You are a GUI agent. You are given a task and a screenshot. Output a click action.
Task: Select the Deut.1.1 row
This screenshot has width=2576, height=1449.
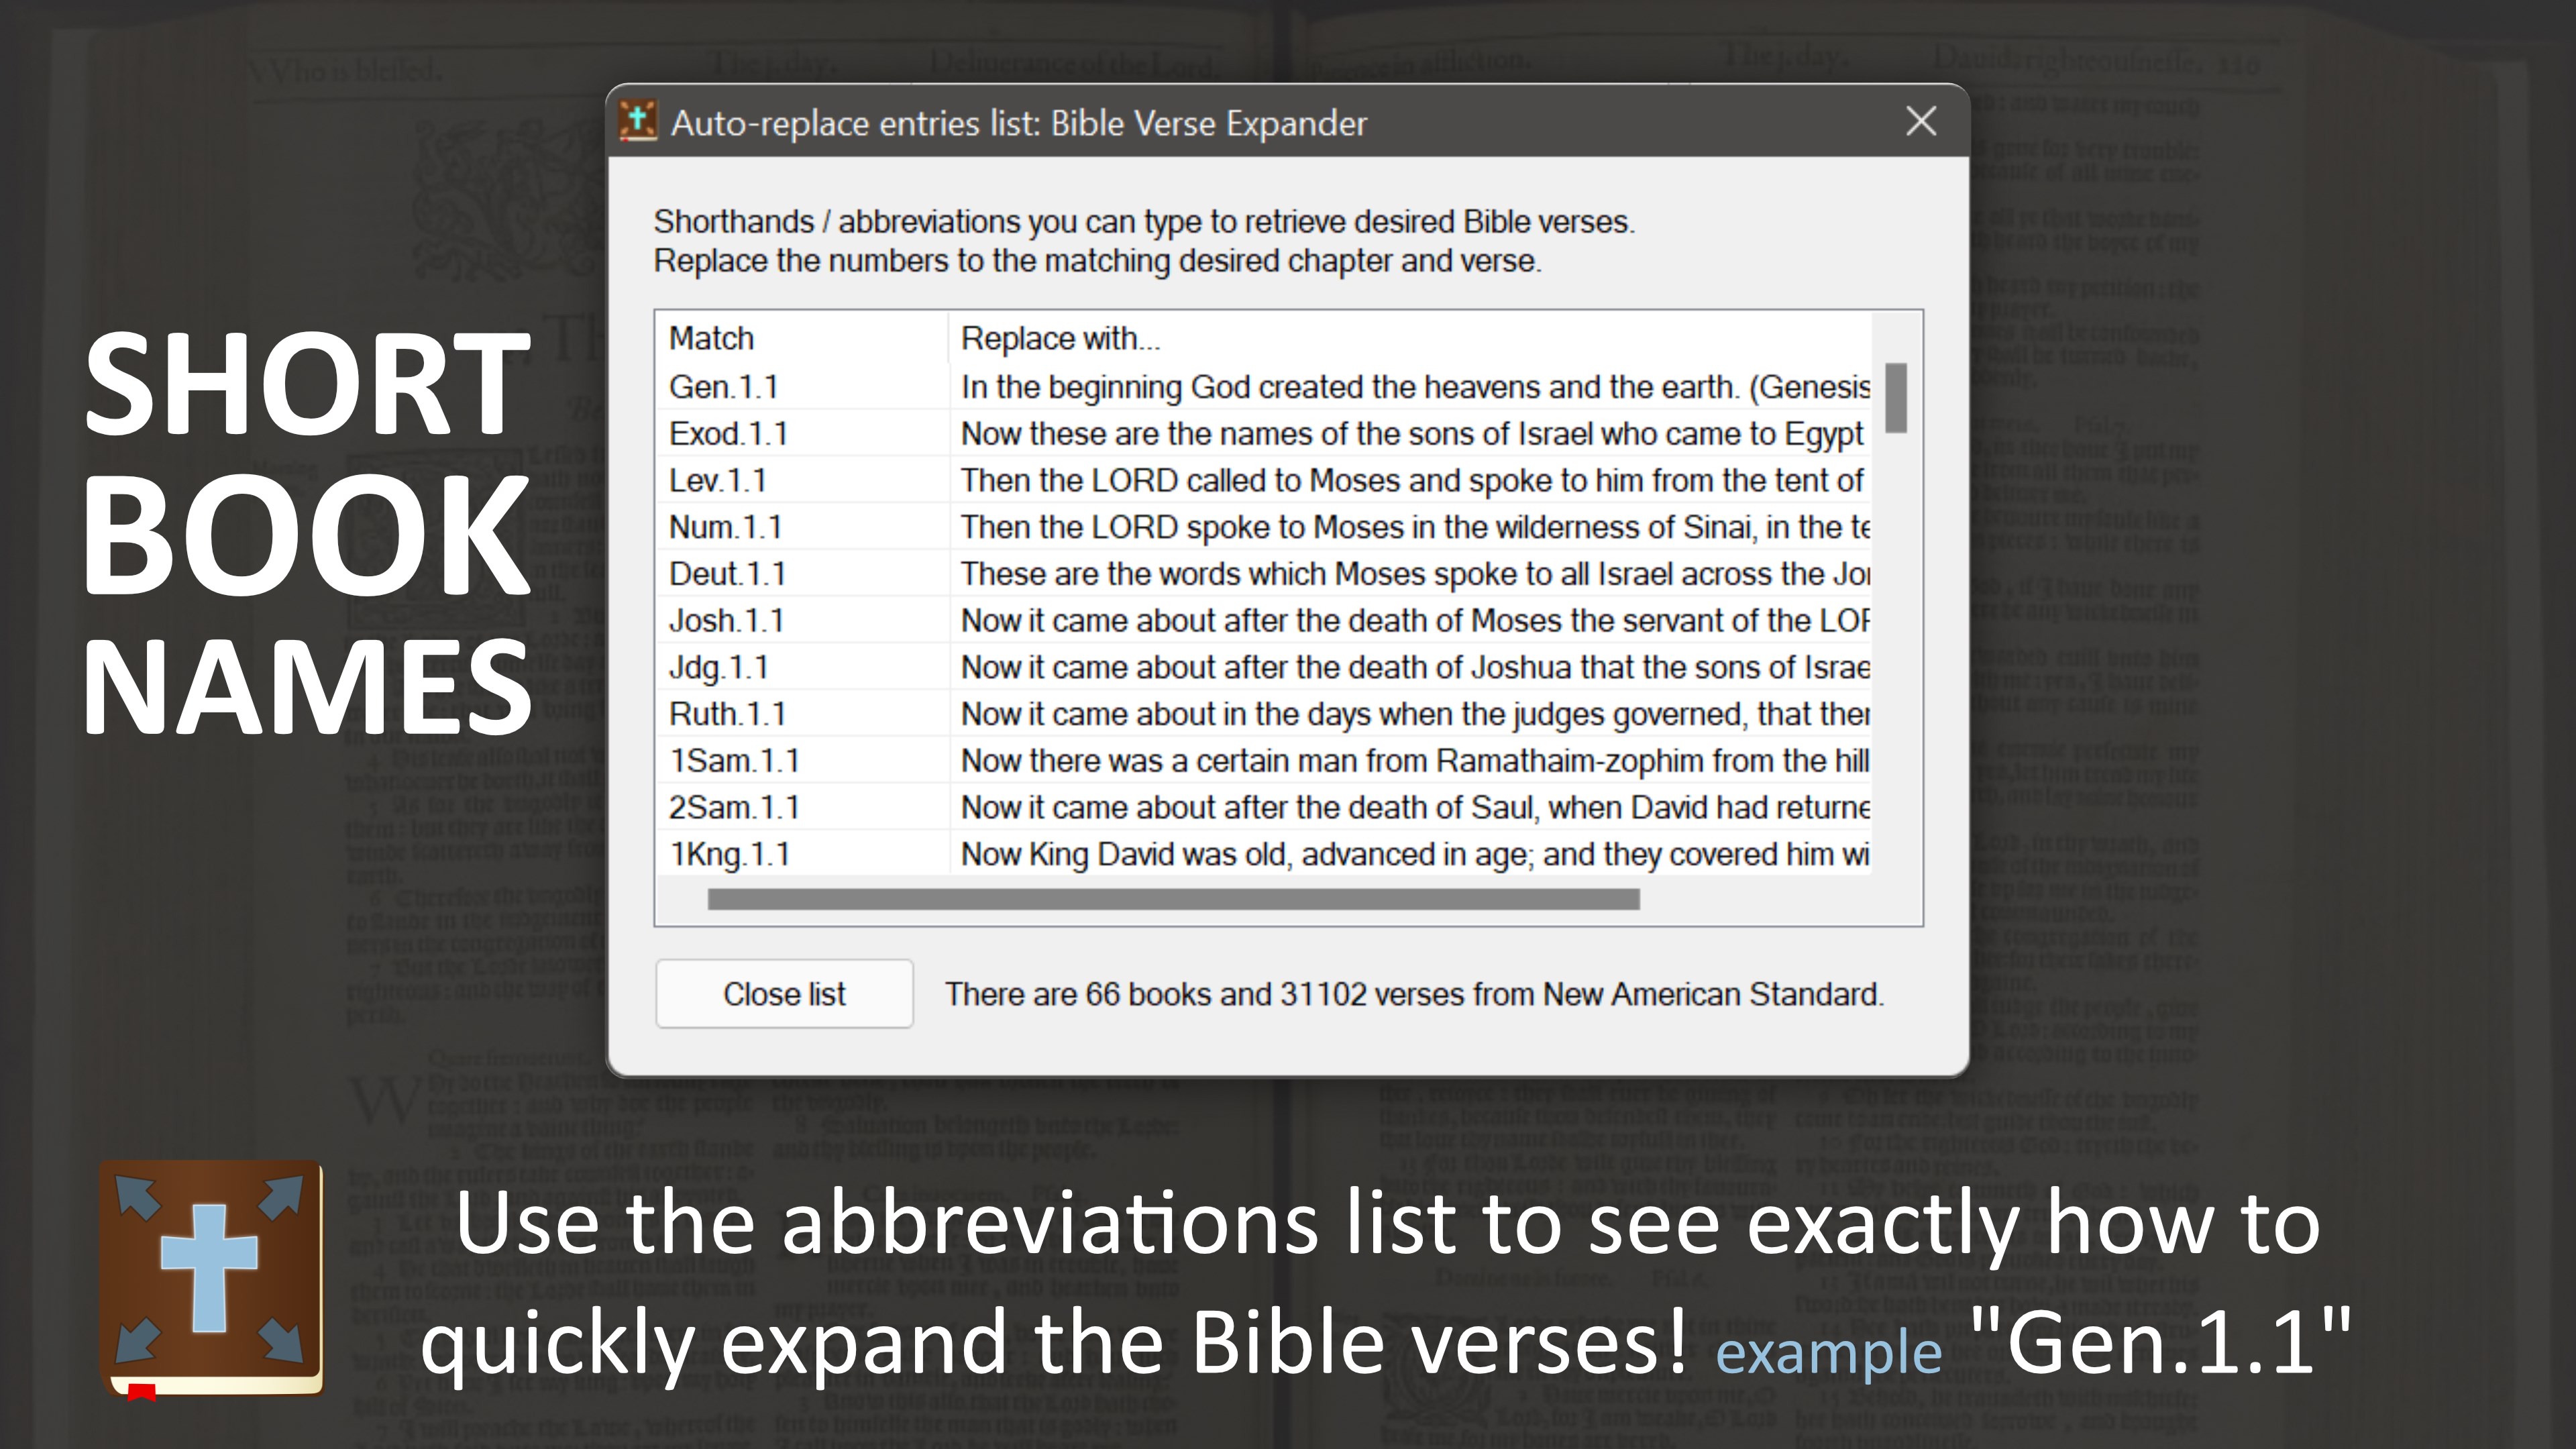point(727,574)
